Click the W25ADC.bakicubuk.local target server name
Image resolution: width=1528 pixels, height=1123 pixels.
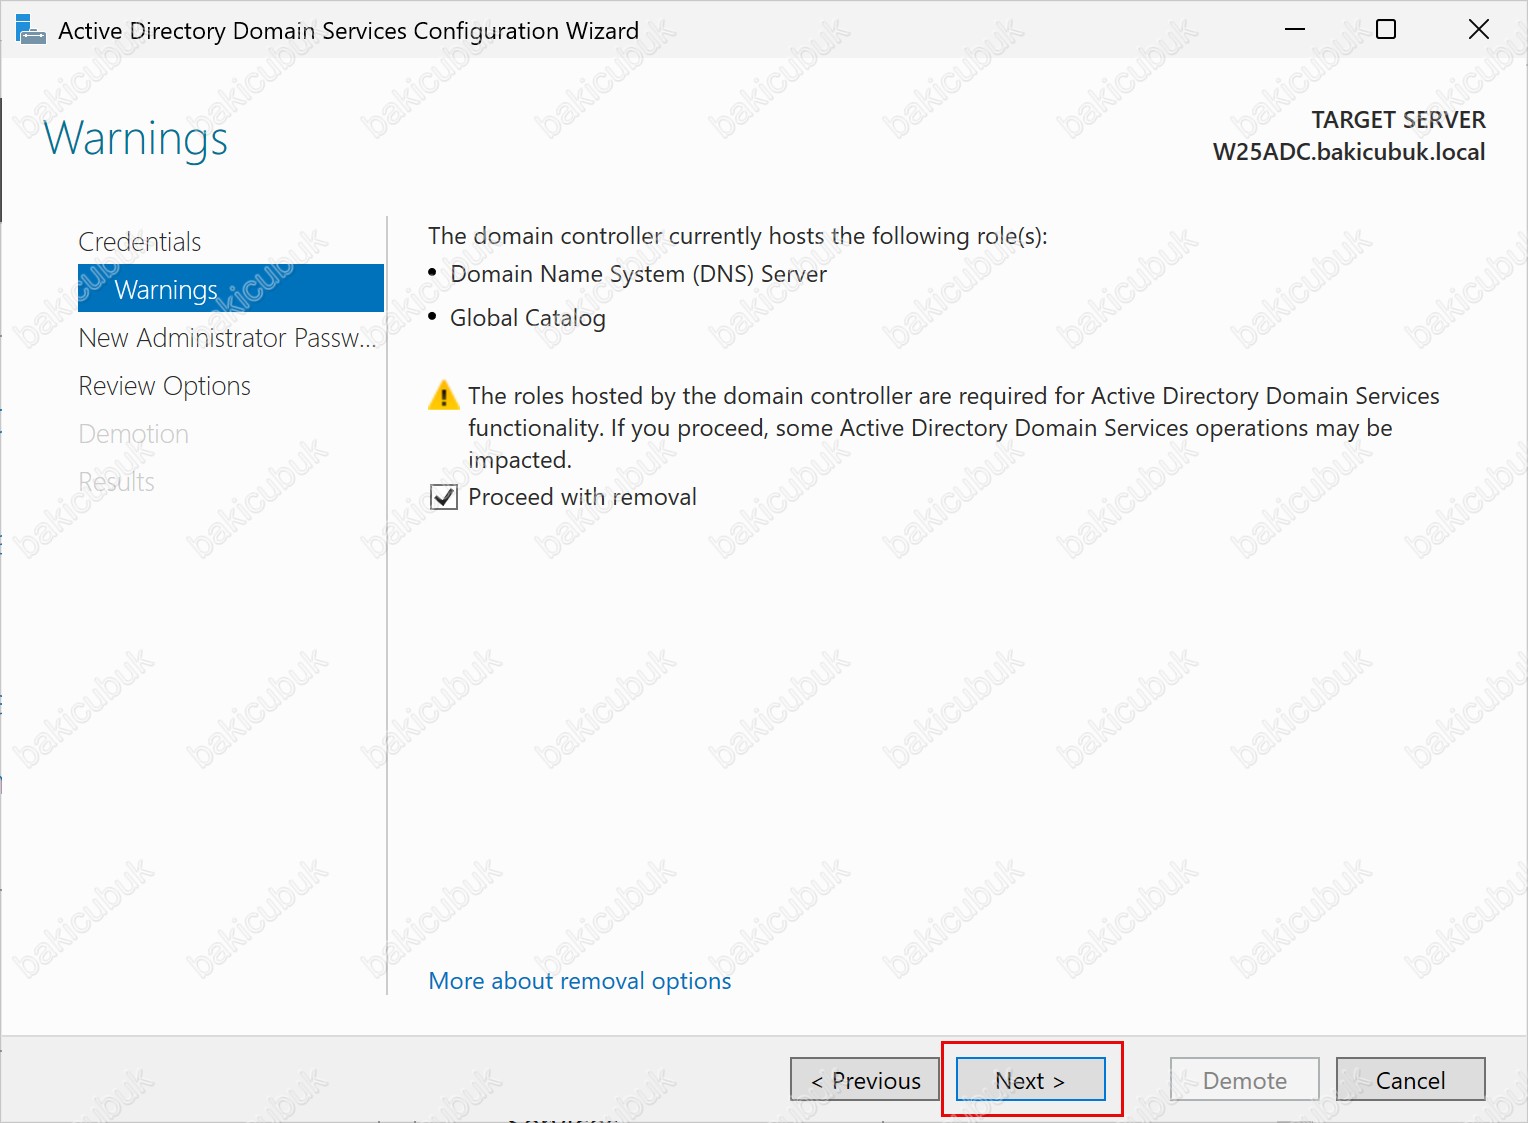[1348, 152]
